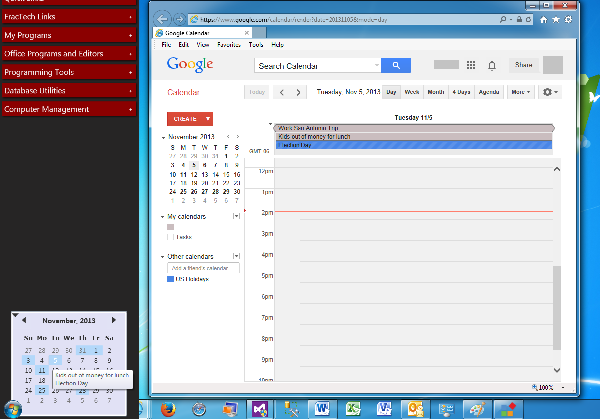Open the File menu
The width and height of the screenshot is (601, 419).
pyautogui.click(x=166, y=45)
